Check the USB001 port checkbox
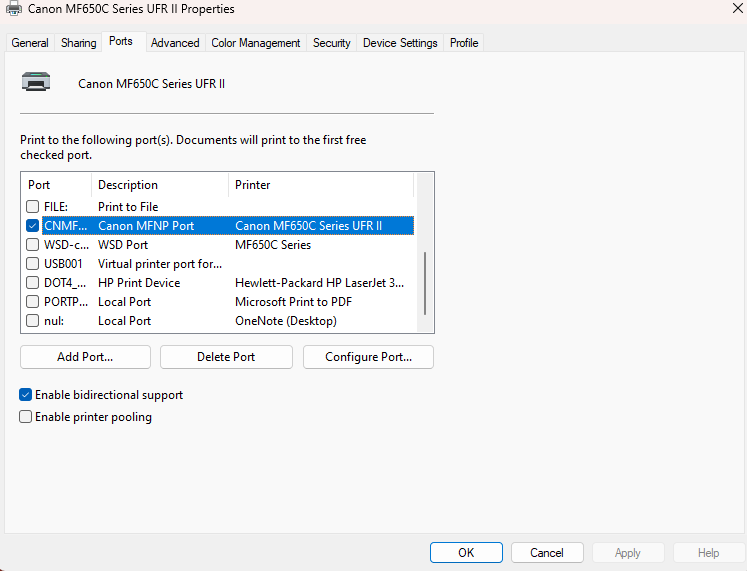747x571 pixels. (x=33, y=264)
